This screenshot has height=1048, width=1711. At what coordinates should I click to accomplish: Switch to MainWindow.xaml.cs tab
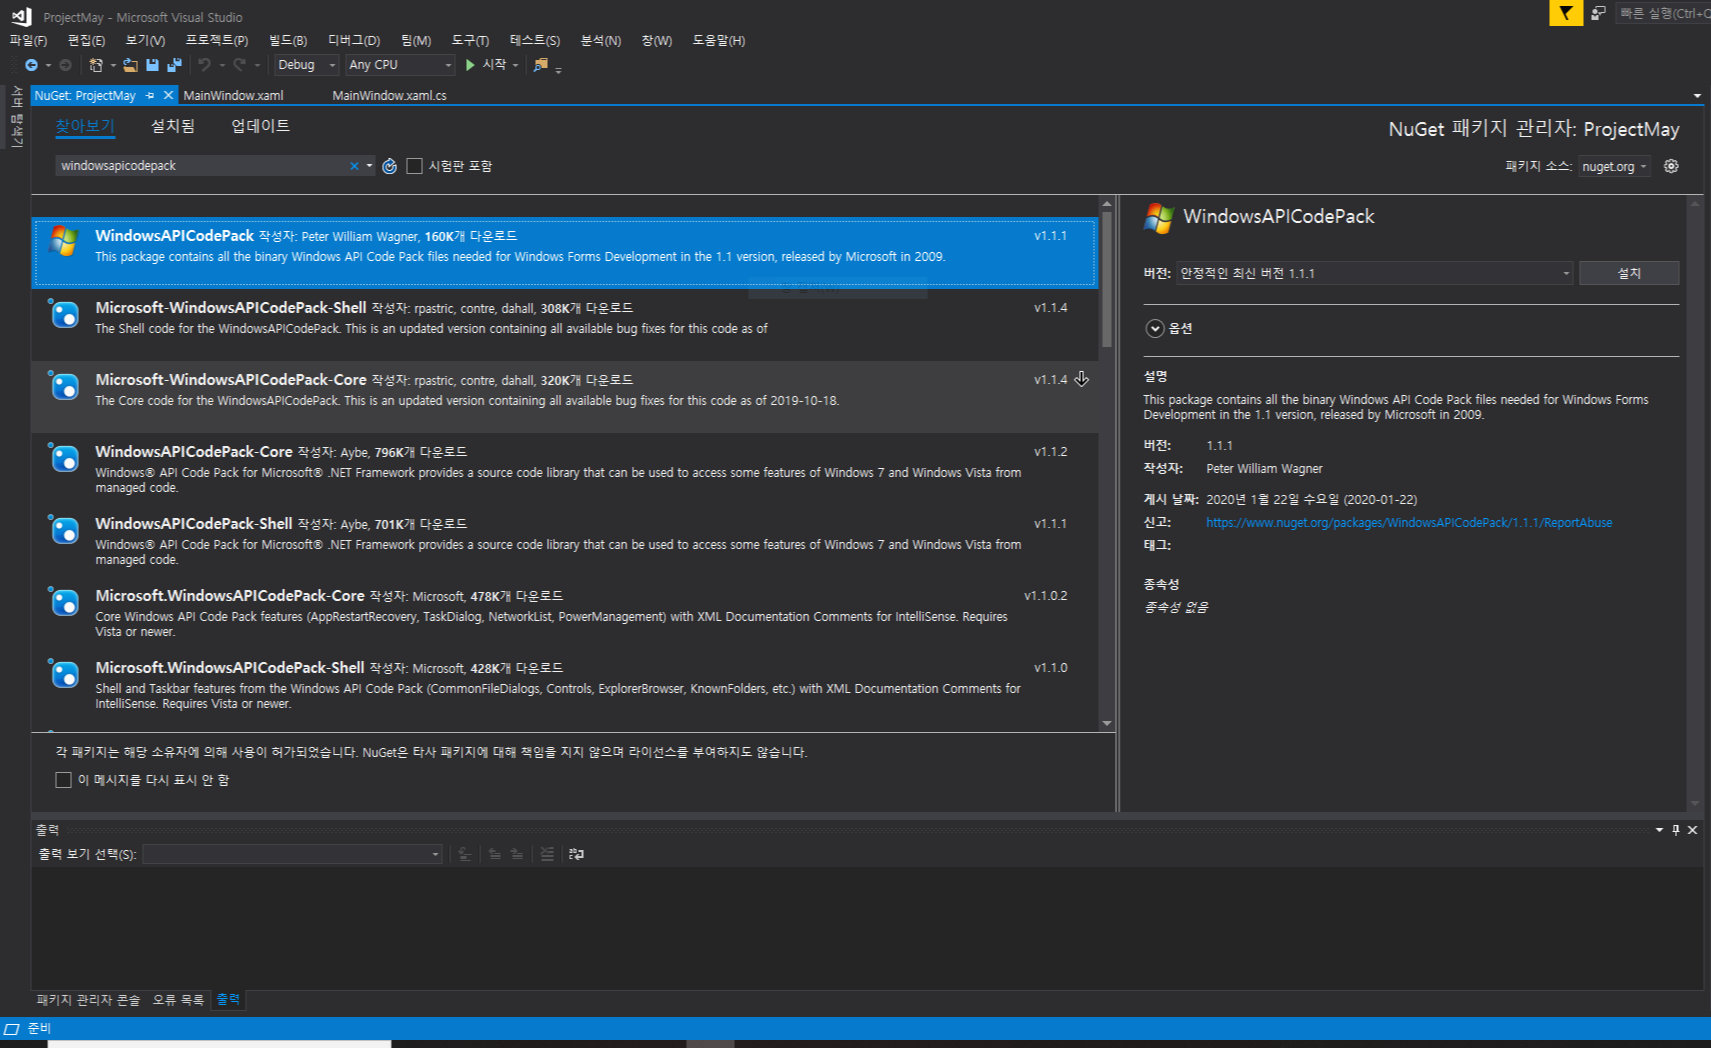click(389, 96)
